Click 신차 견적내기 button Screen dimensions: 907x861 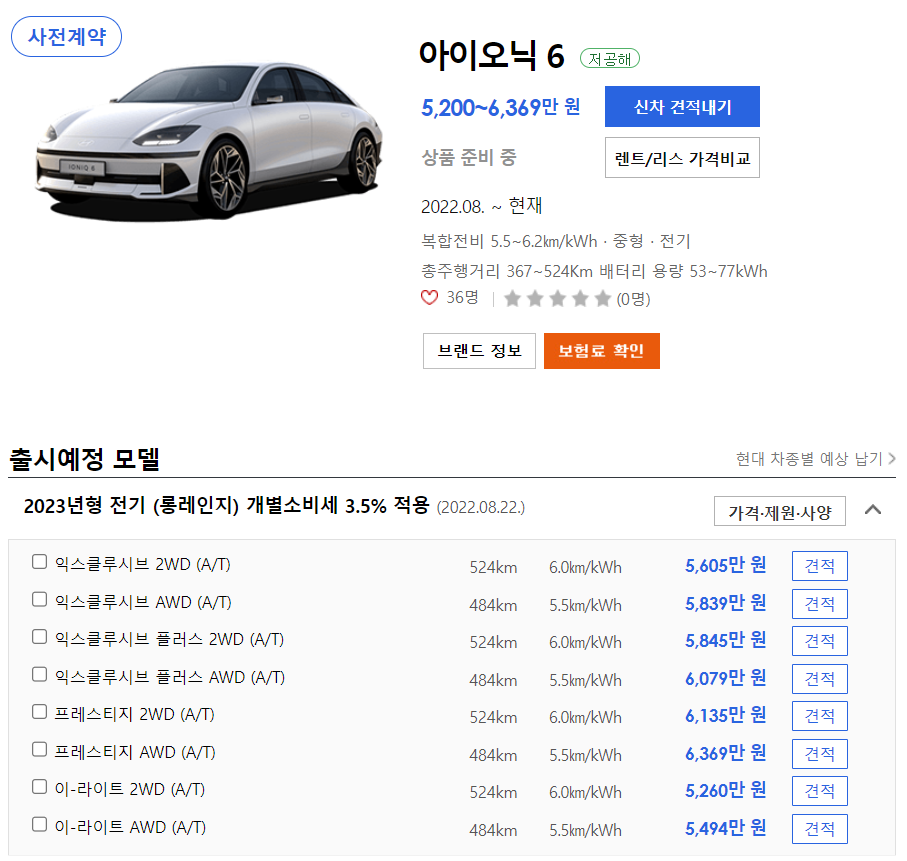pos(682,106)
